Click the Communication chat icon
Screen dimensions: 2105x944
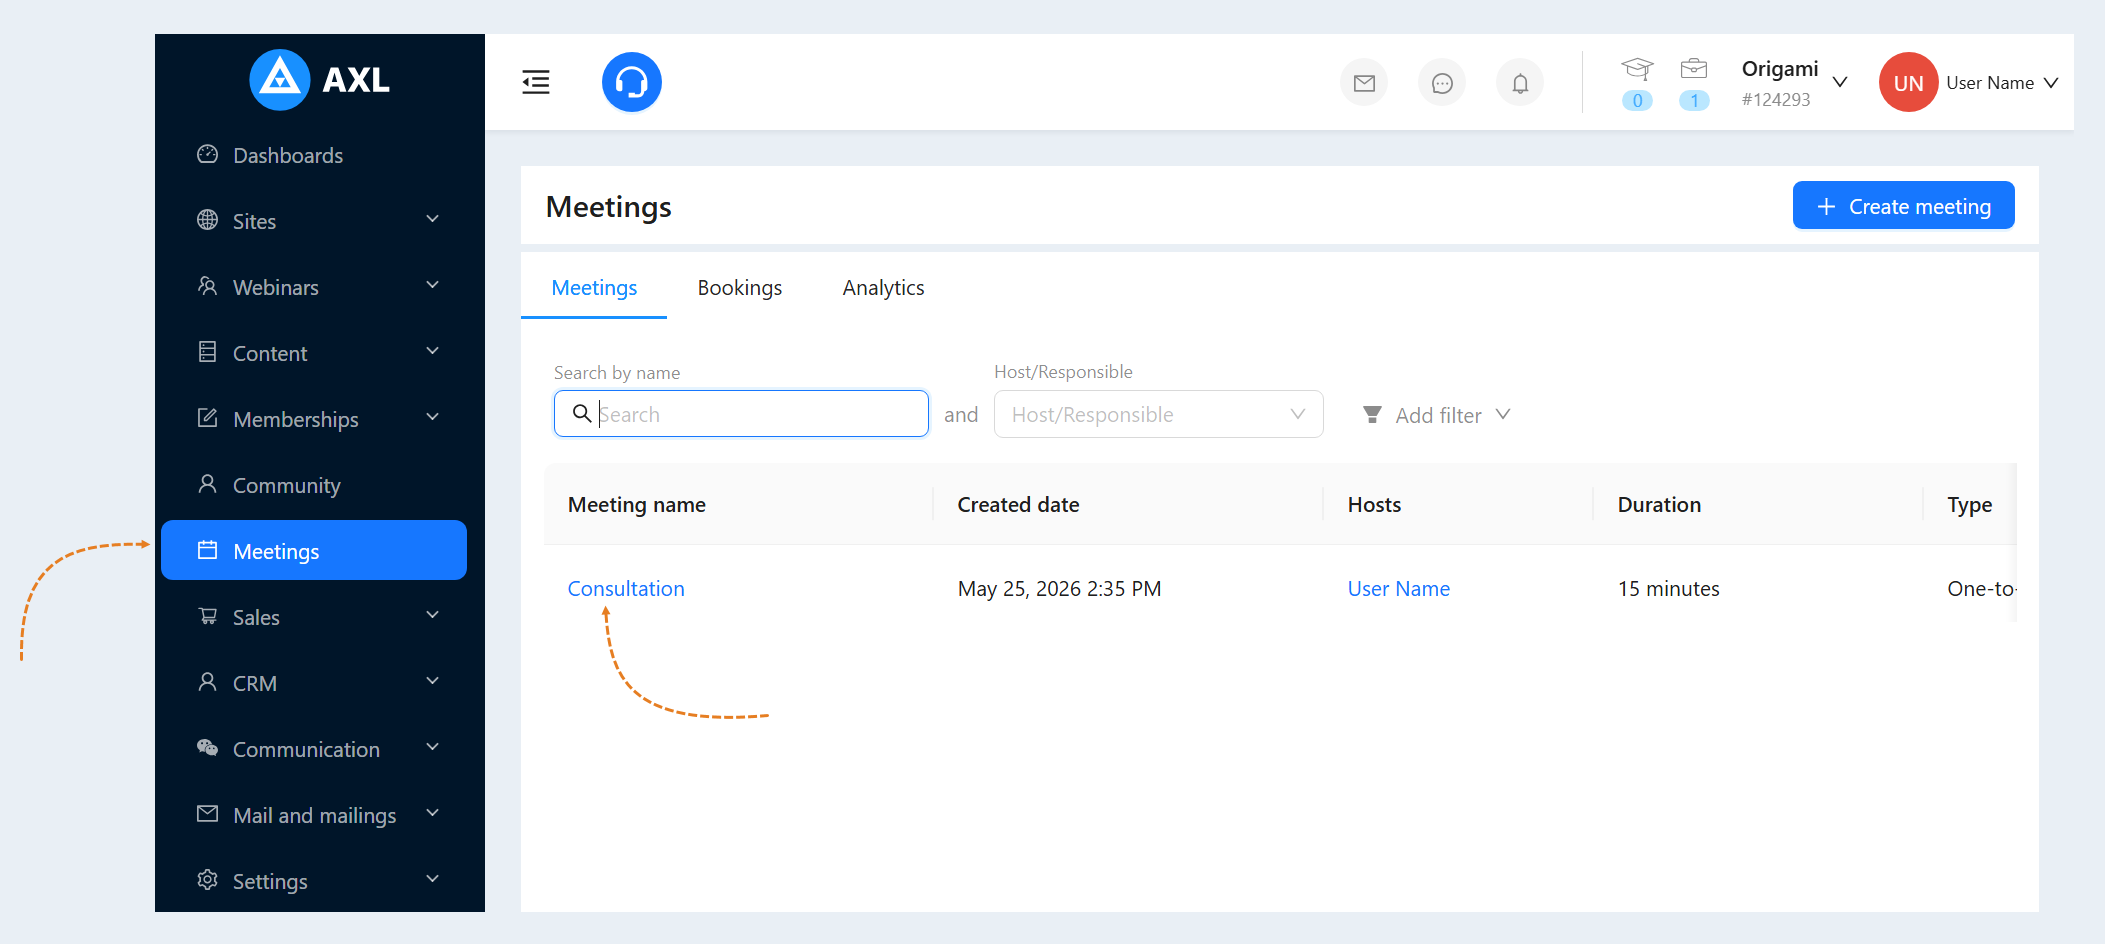pos(208,748)
